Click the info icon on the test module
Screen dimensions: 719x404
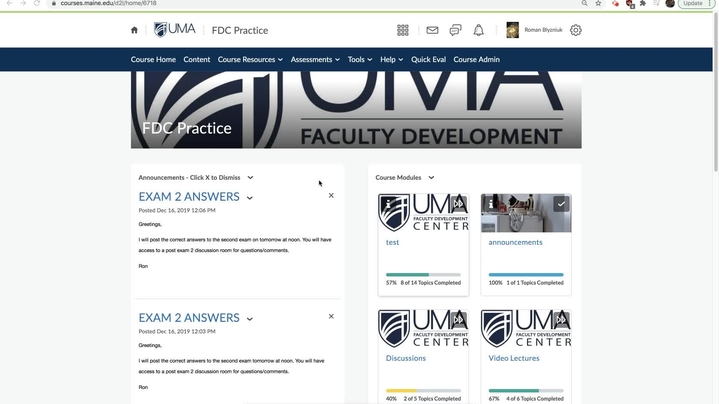(x=388, y=204)
